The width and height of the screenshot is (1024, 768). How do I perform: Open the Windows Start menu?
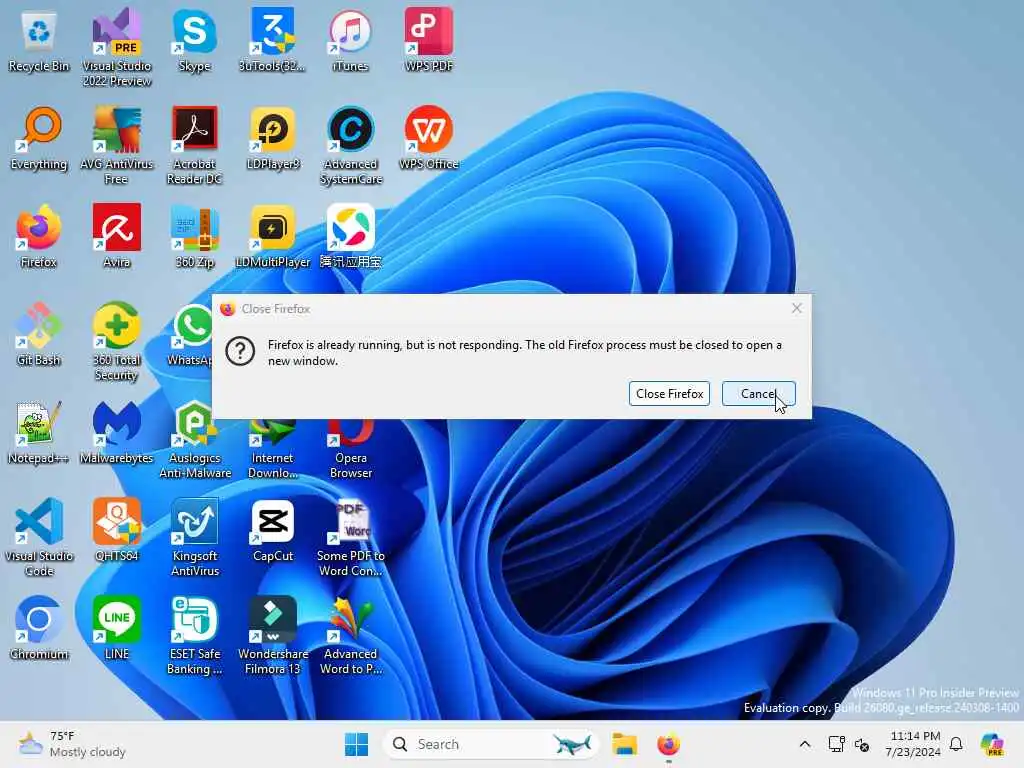pyautogui.click(x=356, y=744)
